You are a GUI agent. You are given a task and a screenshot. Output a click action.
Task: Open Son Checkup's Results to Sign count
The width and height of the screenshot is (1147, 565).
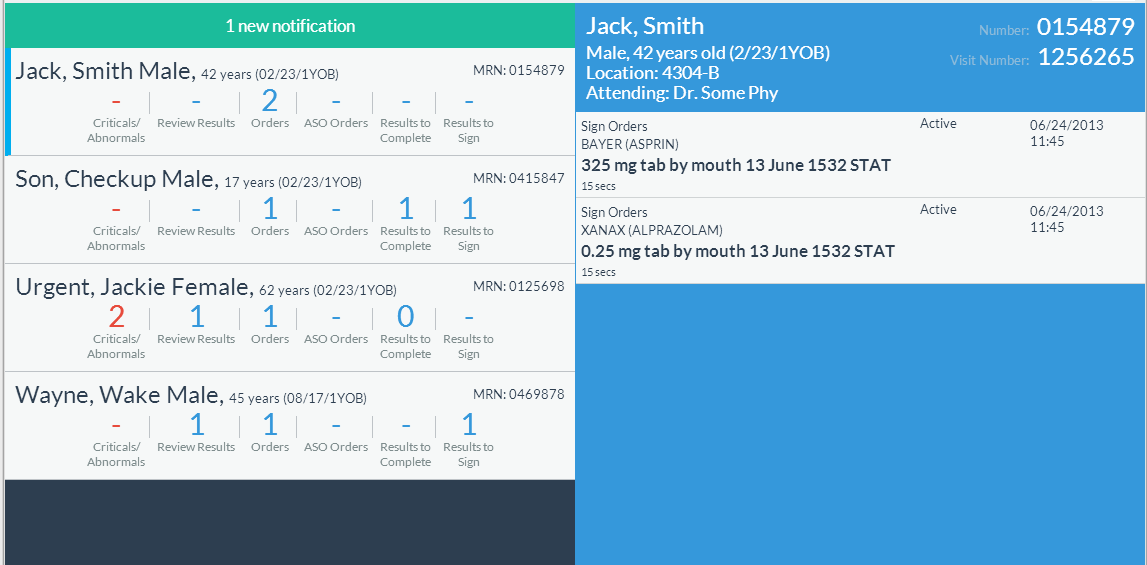(468, 209)
